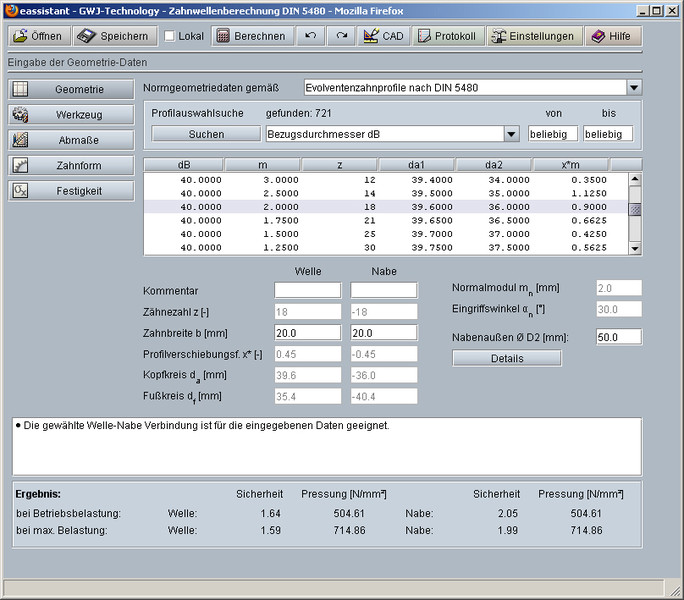
Task: Click the Nabenaußen Ø D2 input field
Action: pyautogui.click(x=618, y=337)
